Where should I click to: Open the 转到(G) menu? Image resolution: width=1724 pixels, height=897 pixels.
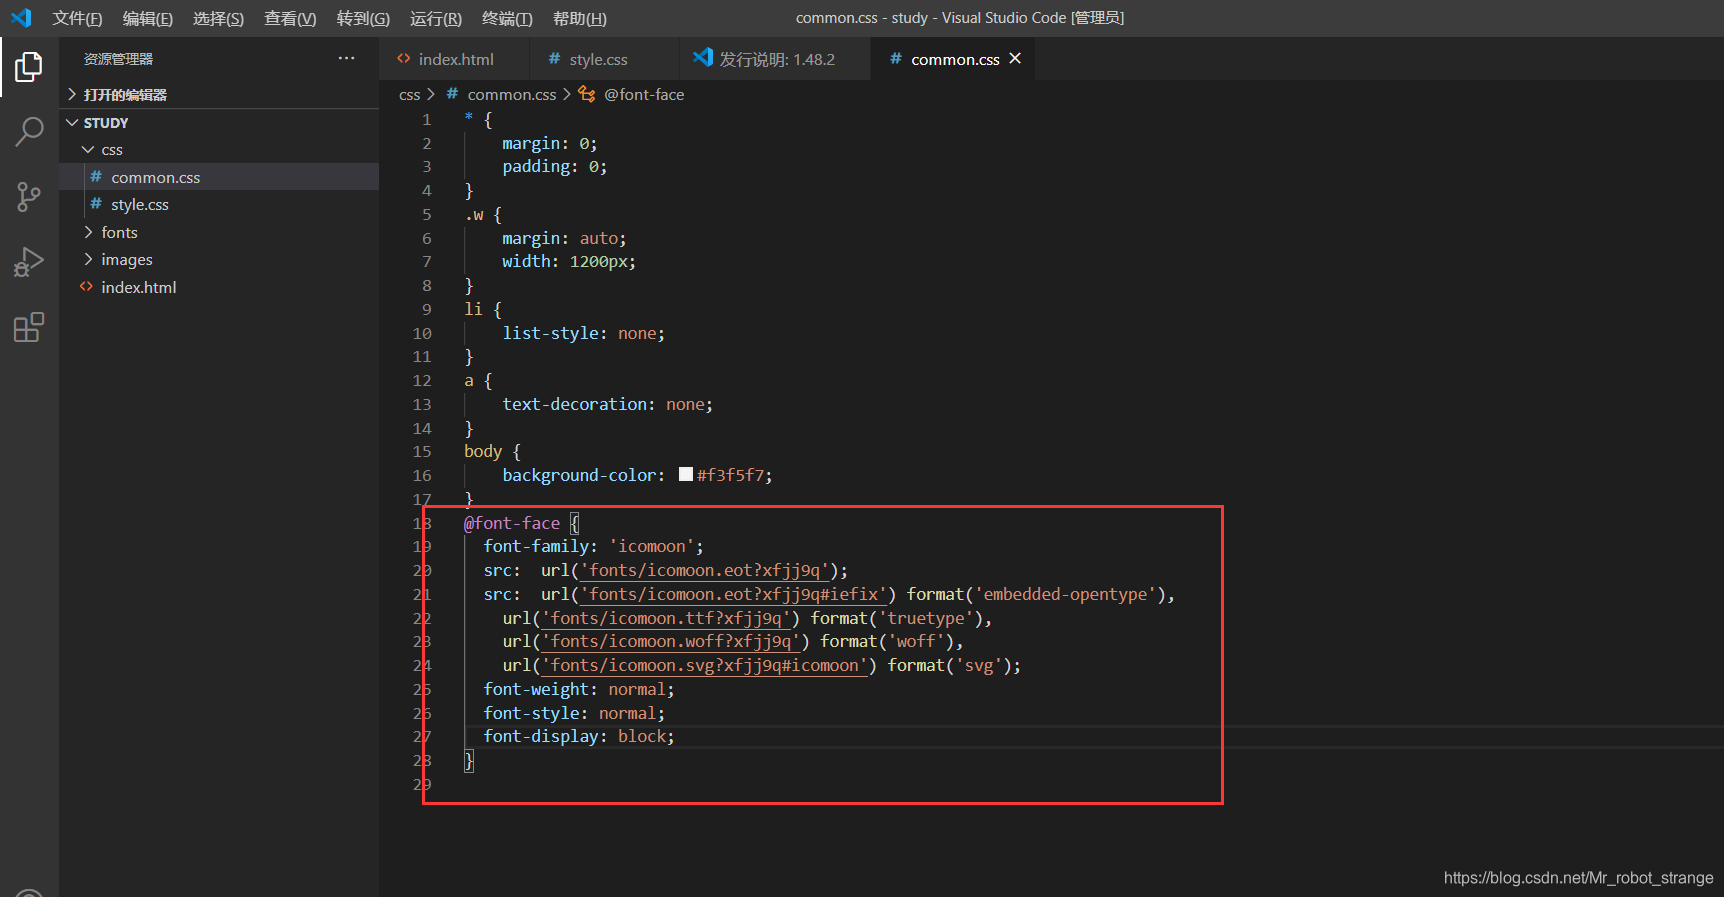coord(363,18)
